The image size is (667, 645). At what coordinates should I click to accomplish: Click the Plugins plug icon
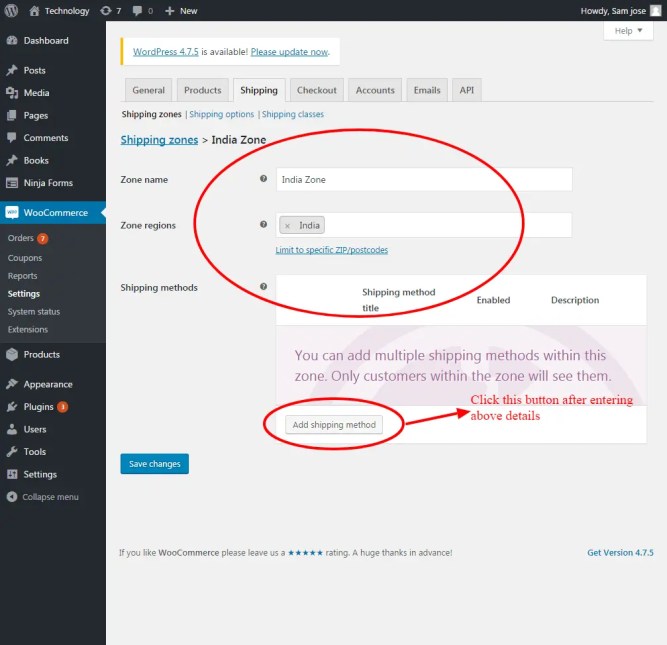click(12, 407)
